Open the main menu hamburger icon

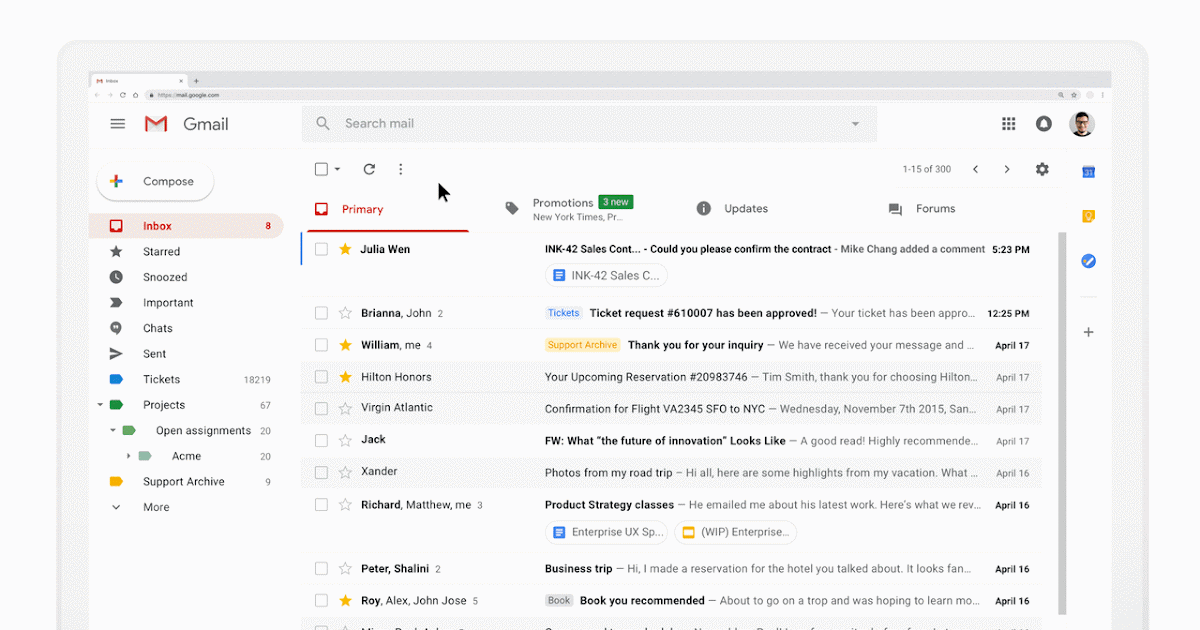click(118, 124)
